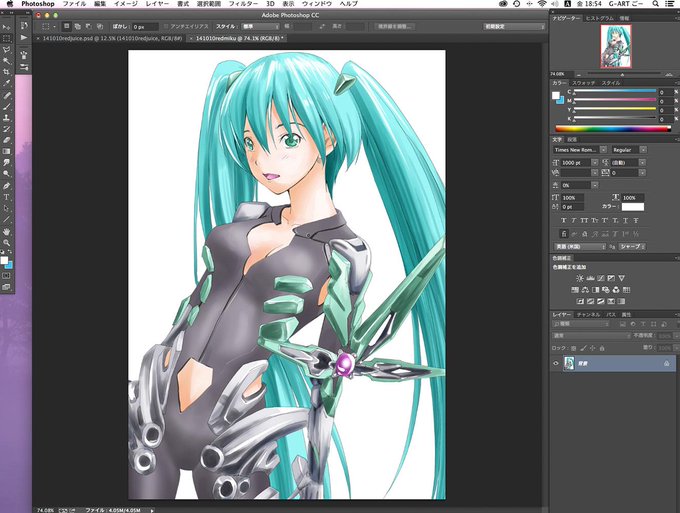The image size is (680, 513).
Task: Select the Move tool
Action: point(7,27)
